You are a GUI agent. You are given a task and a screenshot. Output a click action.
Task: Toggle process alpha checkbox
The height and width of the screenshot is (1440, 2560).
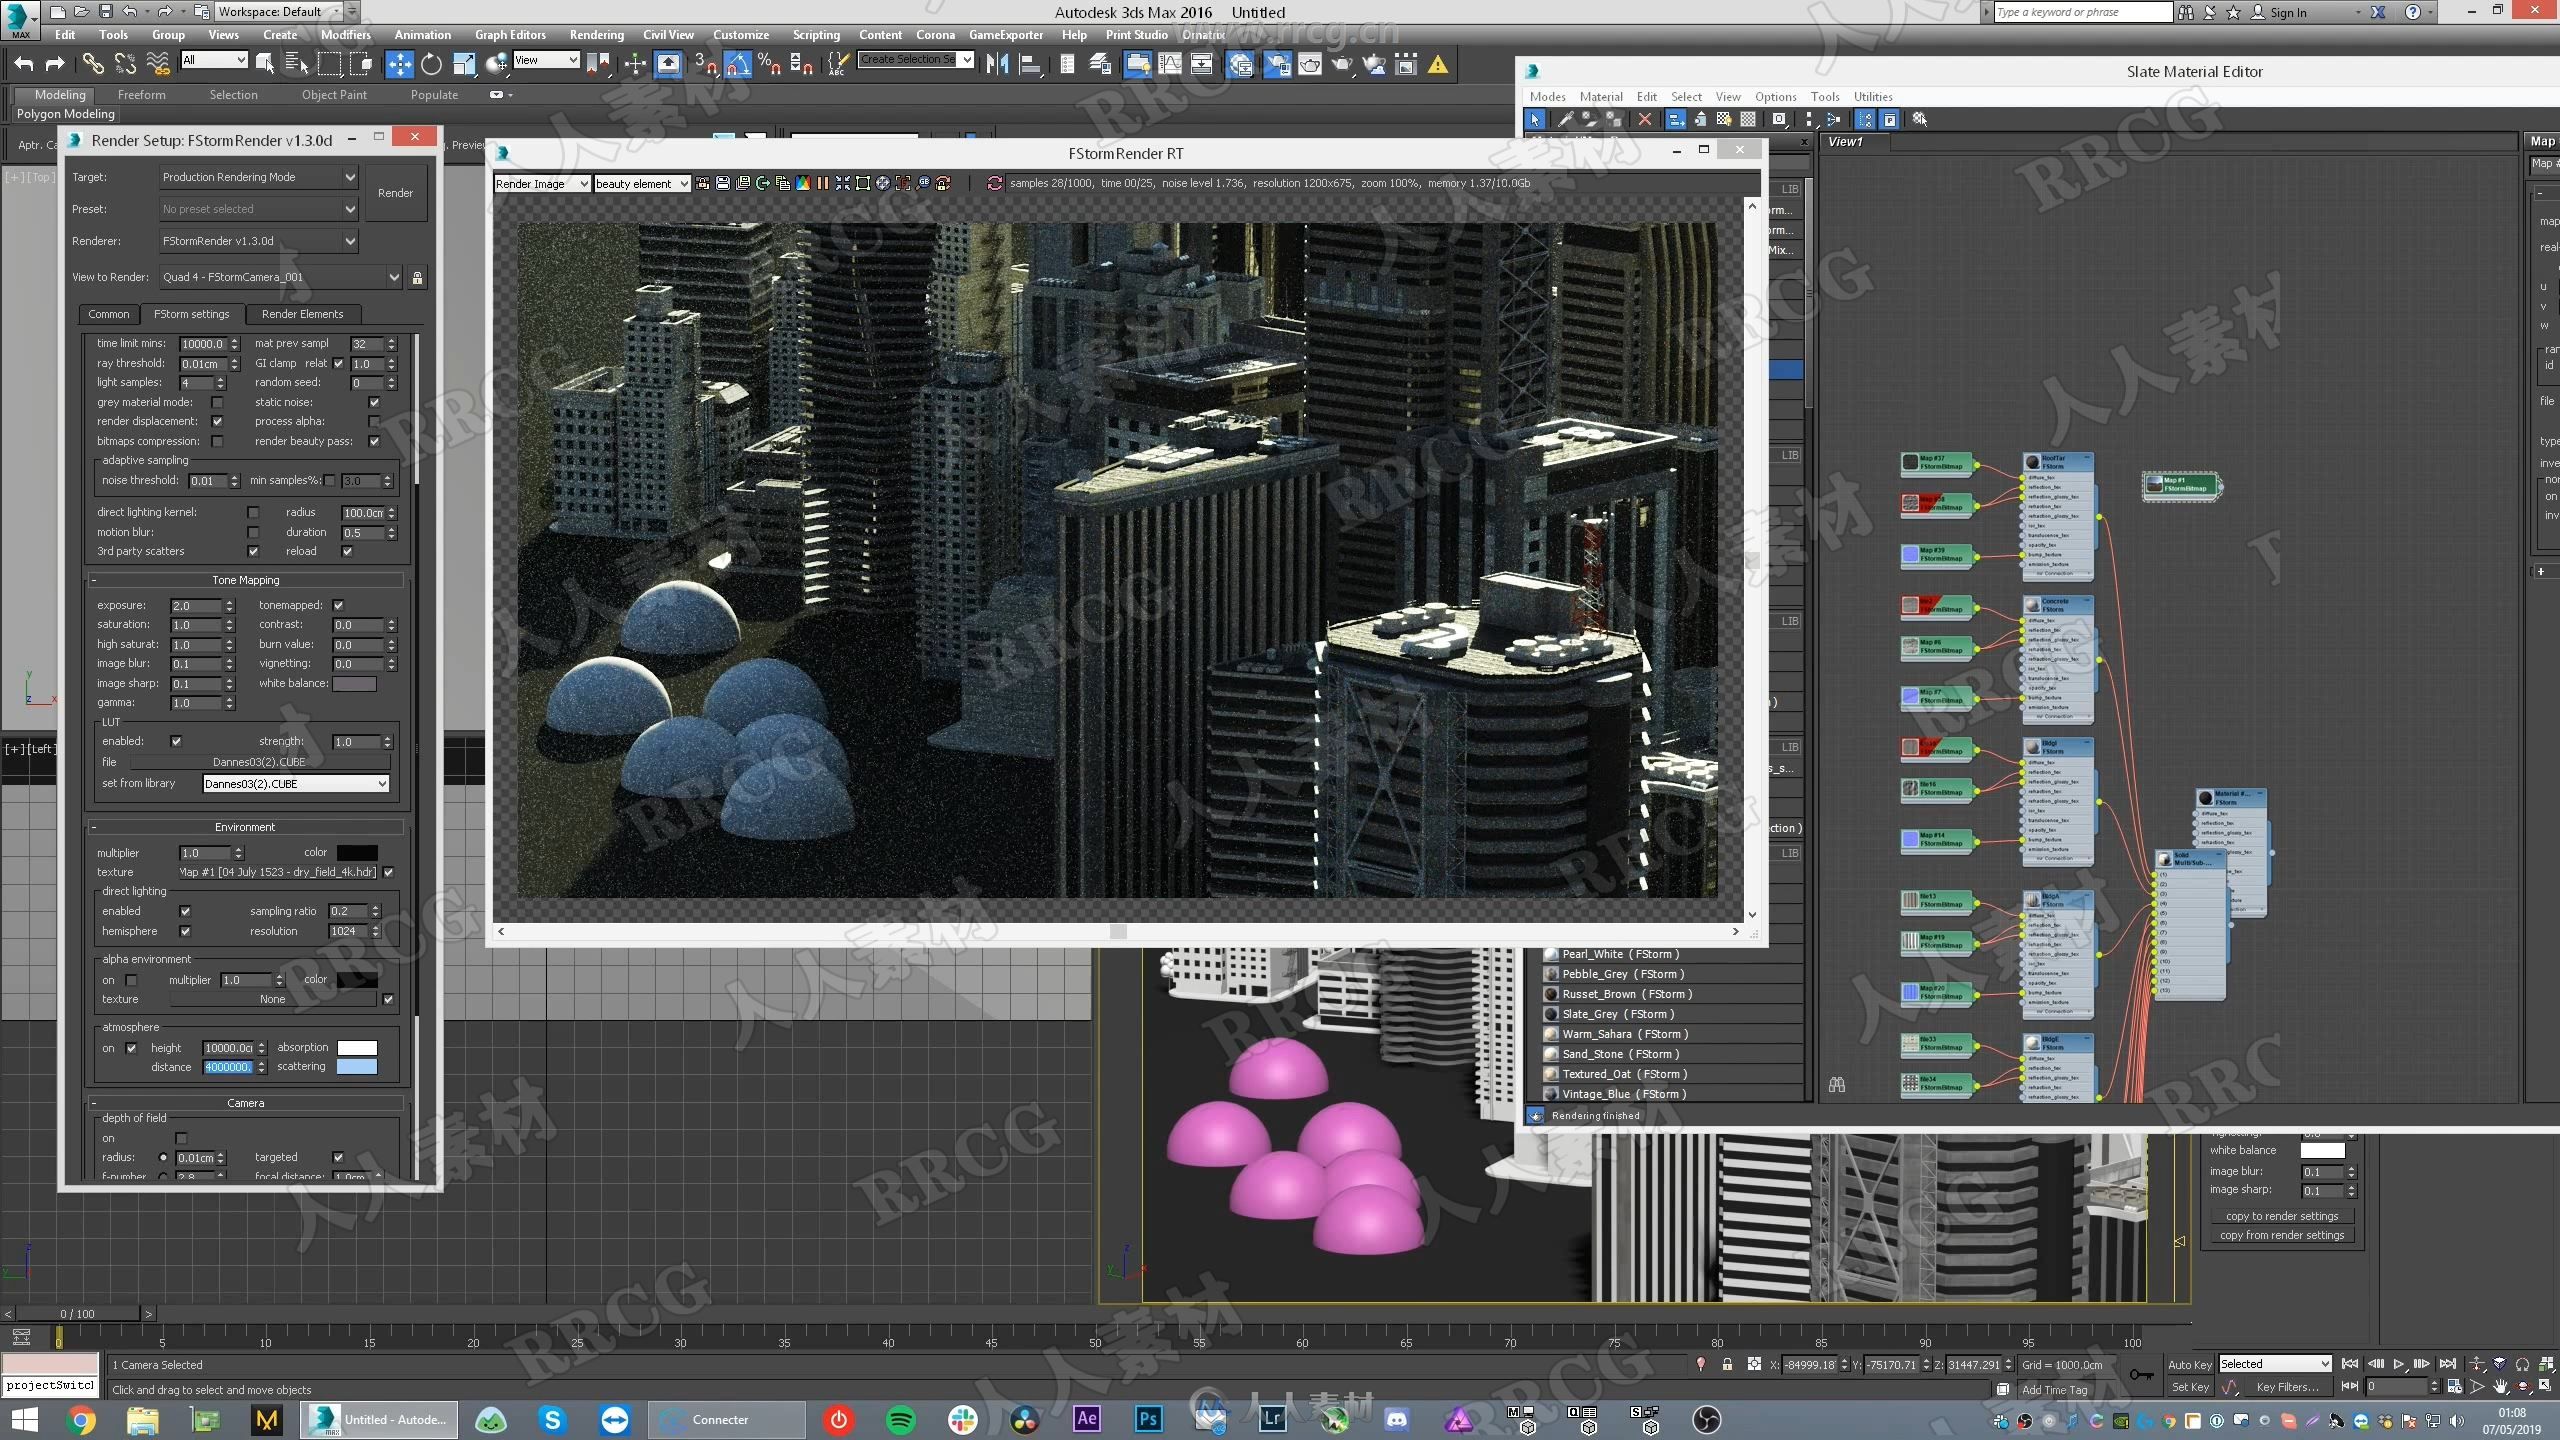point(375,422)
